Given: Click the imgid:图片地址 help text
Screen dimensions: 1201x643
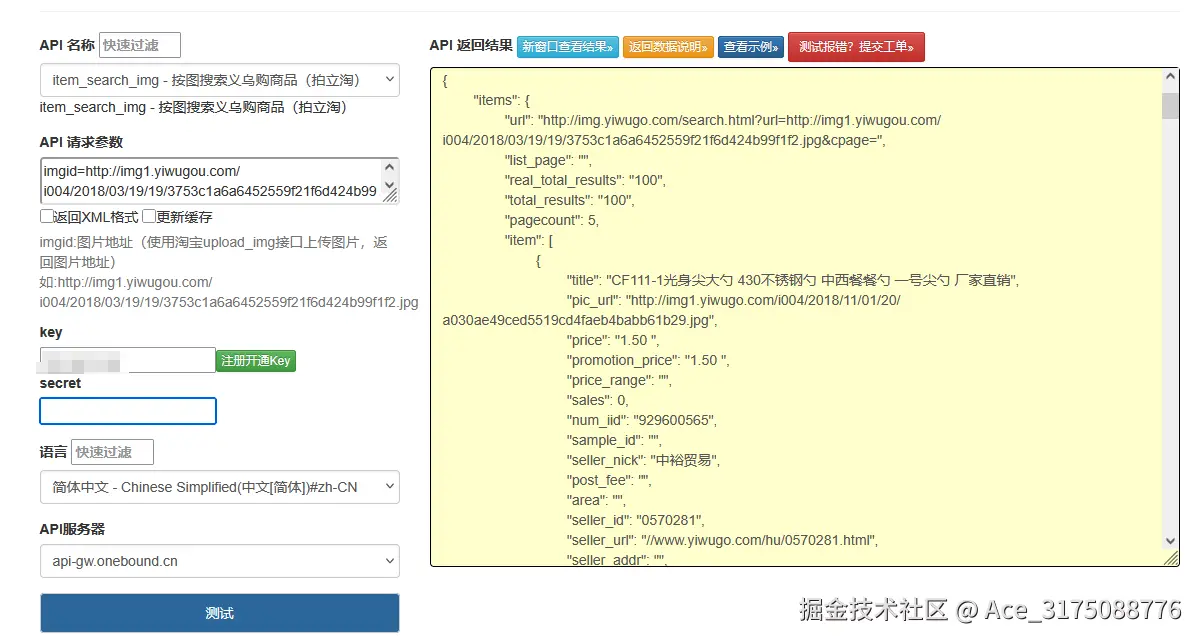Looking at the screenshot, I should pyautogui.click(x=213, y=252).
